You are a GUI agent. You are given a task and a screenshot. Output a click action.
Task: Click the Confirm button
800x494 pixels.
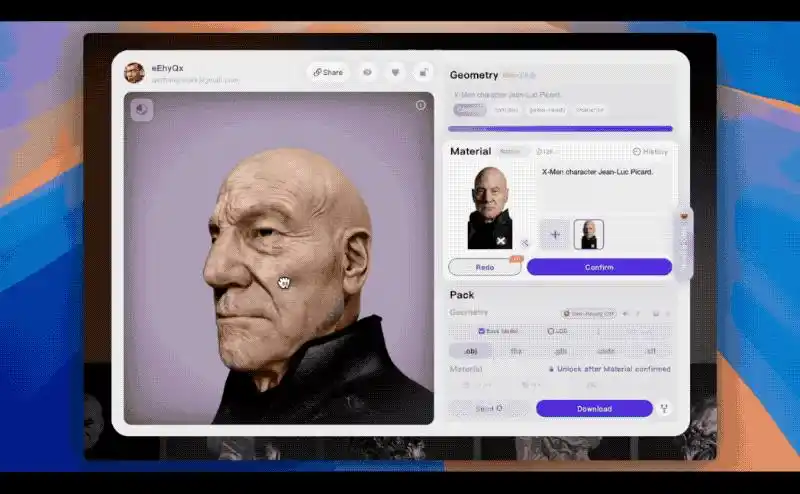(x=599, y=267)
